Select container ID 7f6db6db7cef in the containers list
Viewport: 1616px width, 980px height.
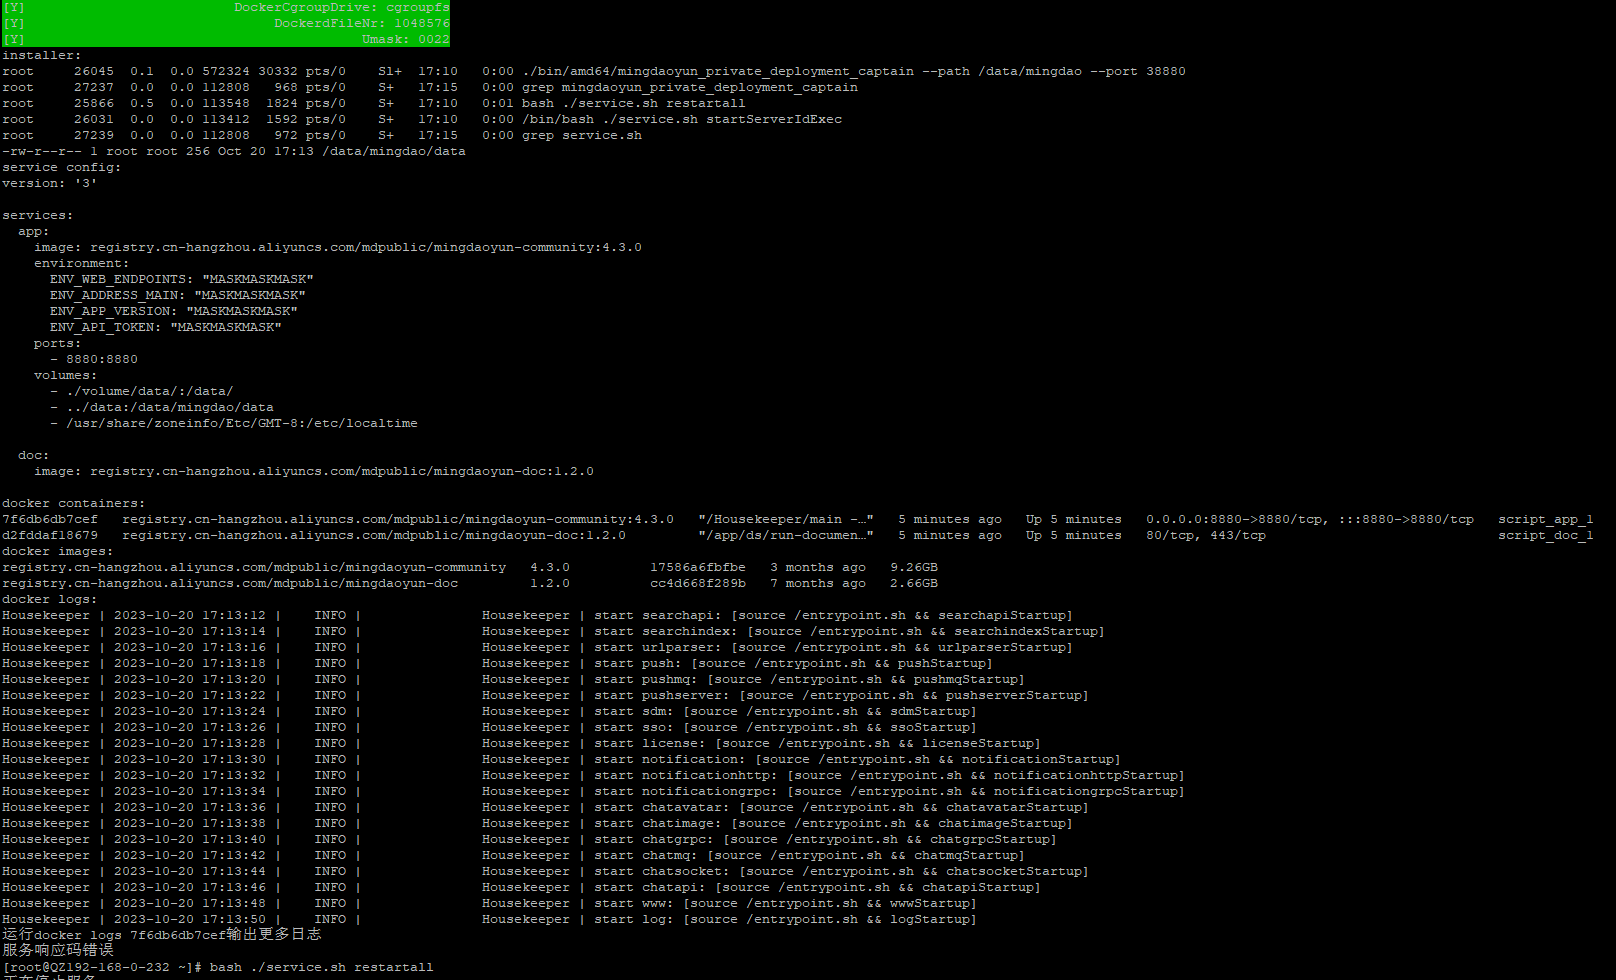50,519
